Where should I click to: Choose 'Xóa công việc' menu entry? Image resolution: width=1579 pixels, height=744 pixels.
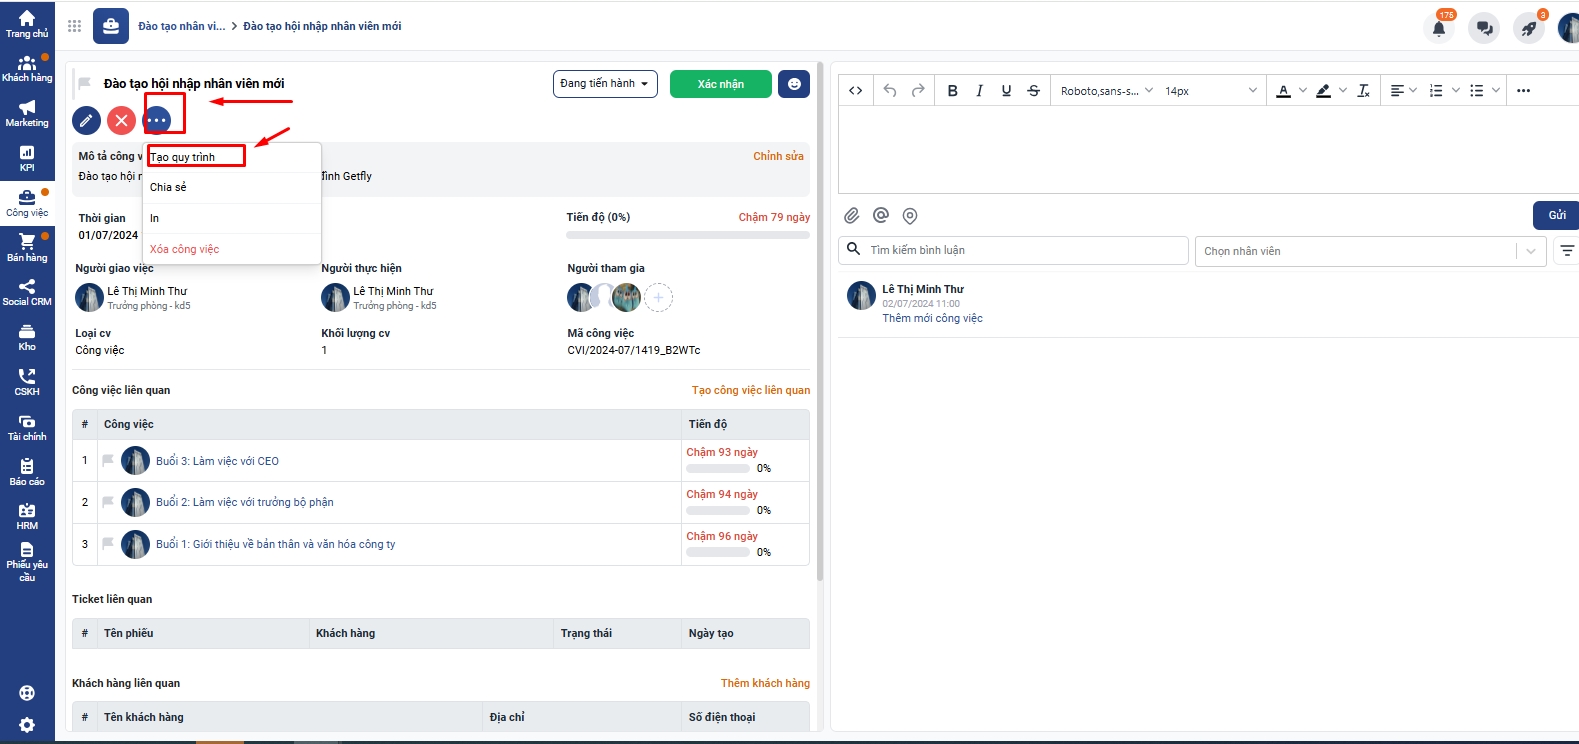pyautogui.click(x=185, y=249)
